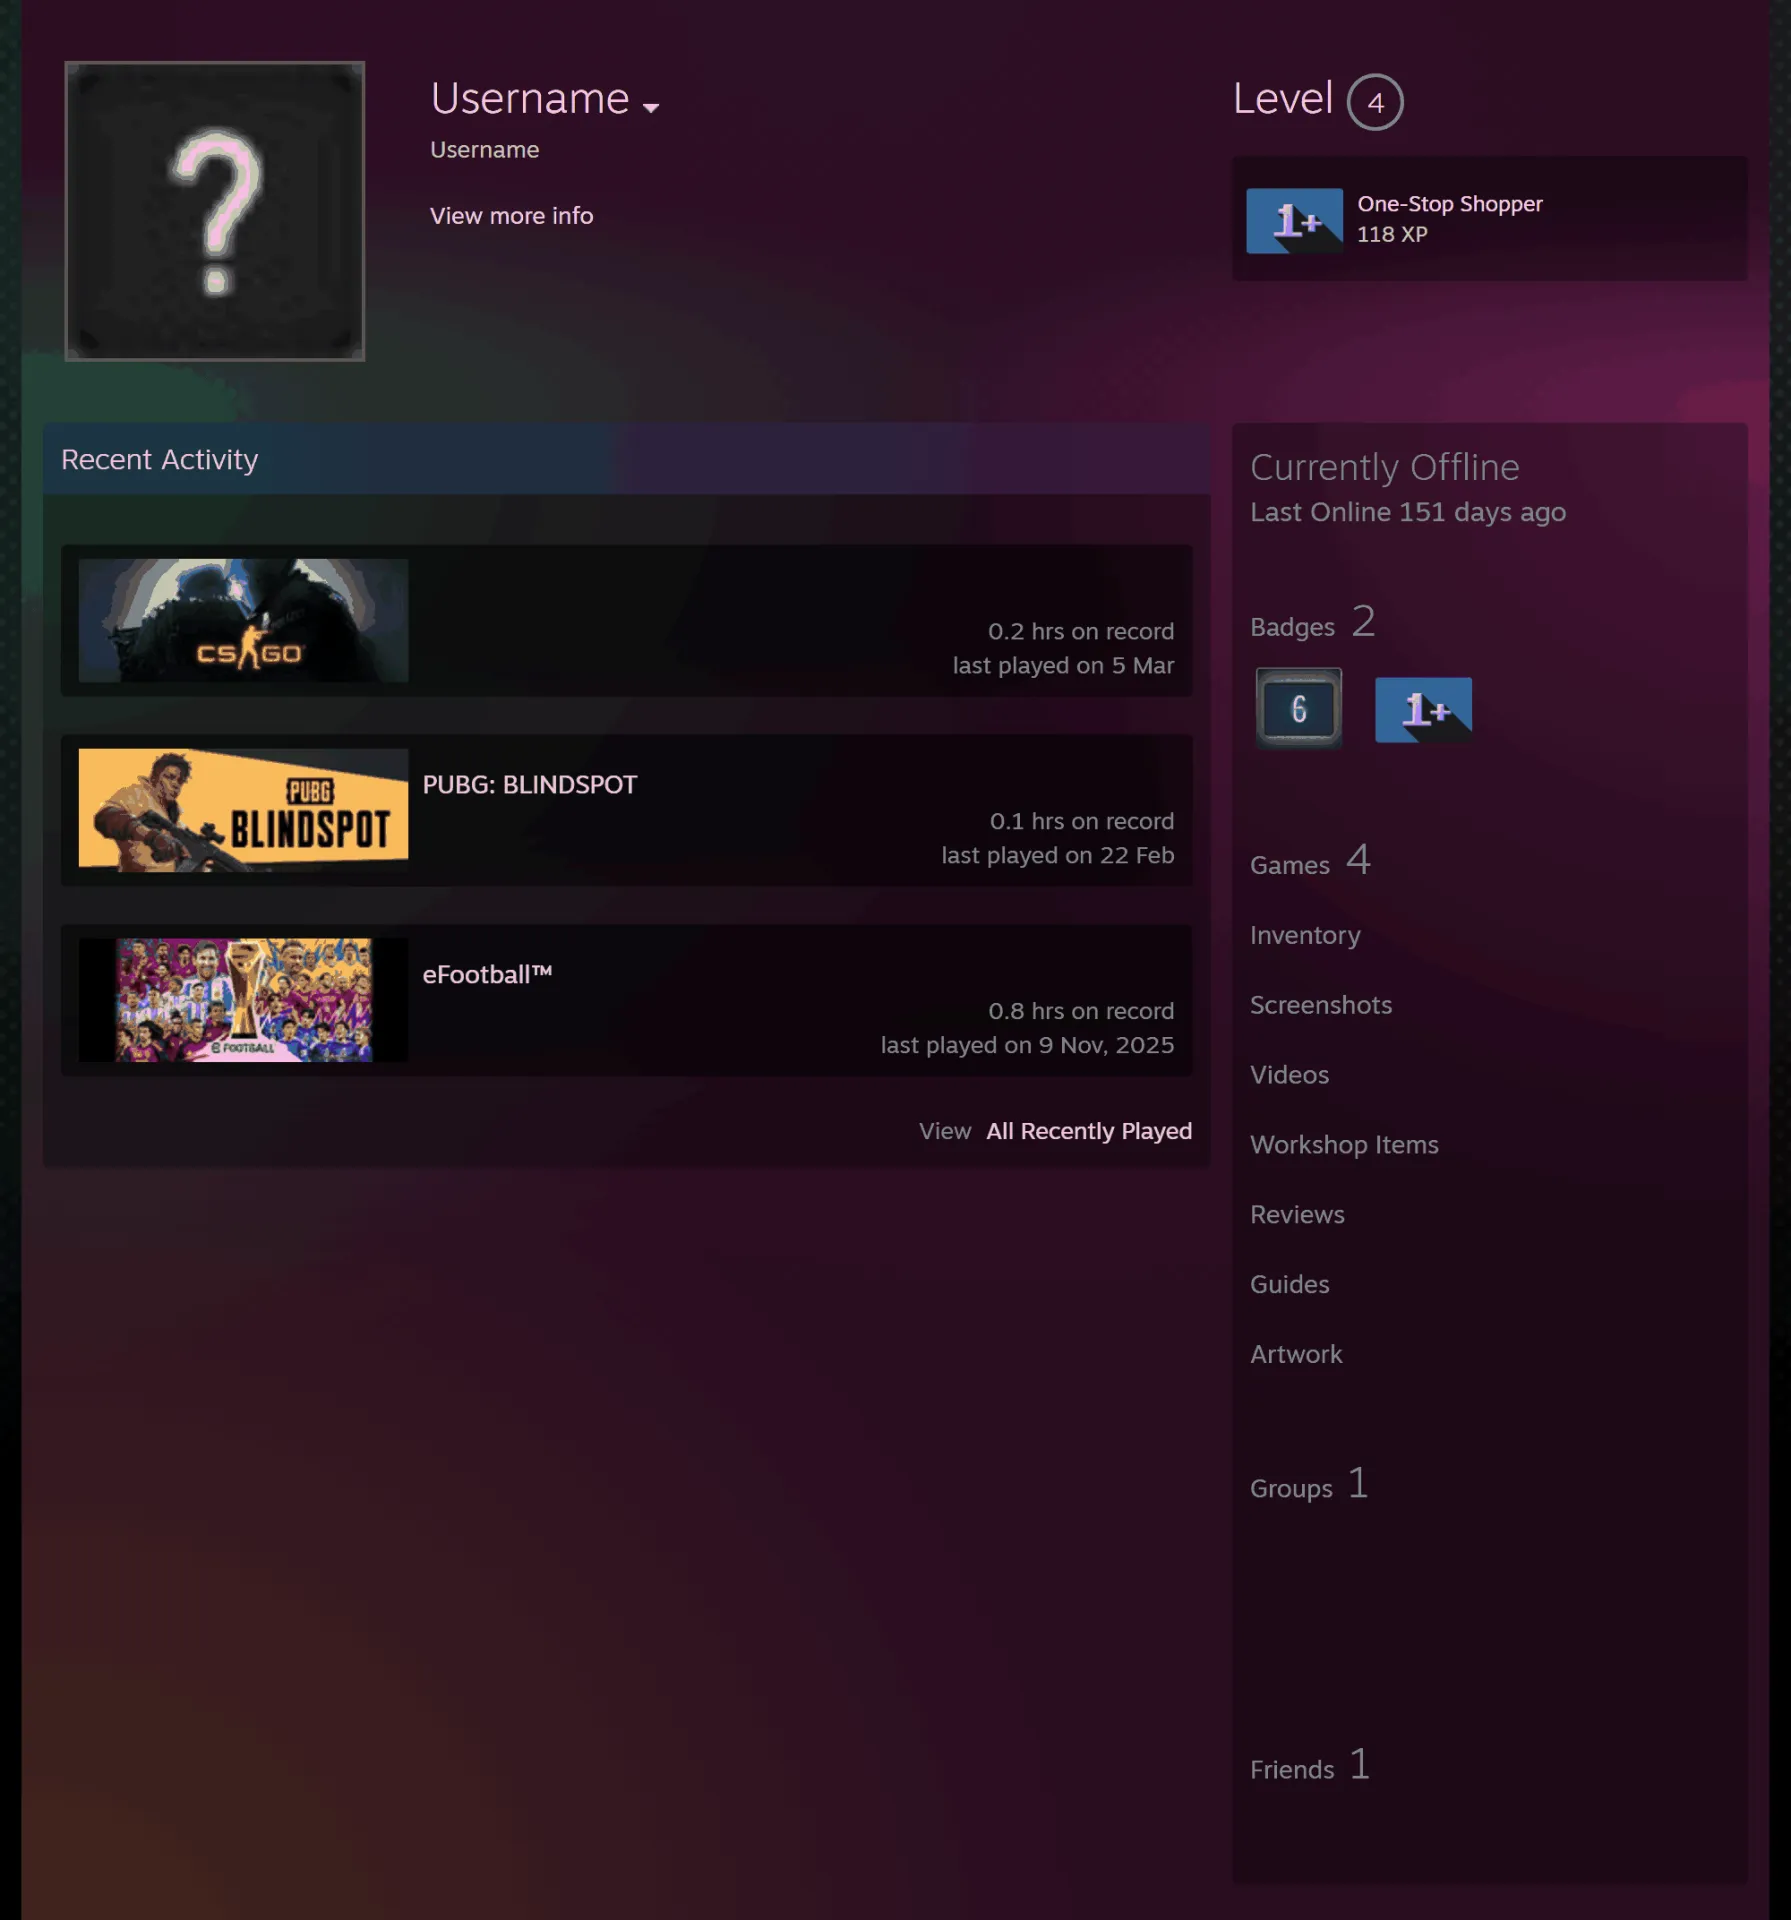This screenshot has width=1791, height=1920.
Task: Open the PUBG Blindspot game banner
Action: click(243, 810)
